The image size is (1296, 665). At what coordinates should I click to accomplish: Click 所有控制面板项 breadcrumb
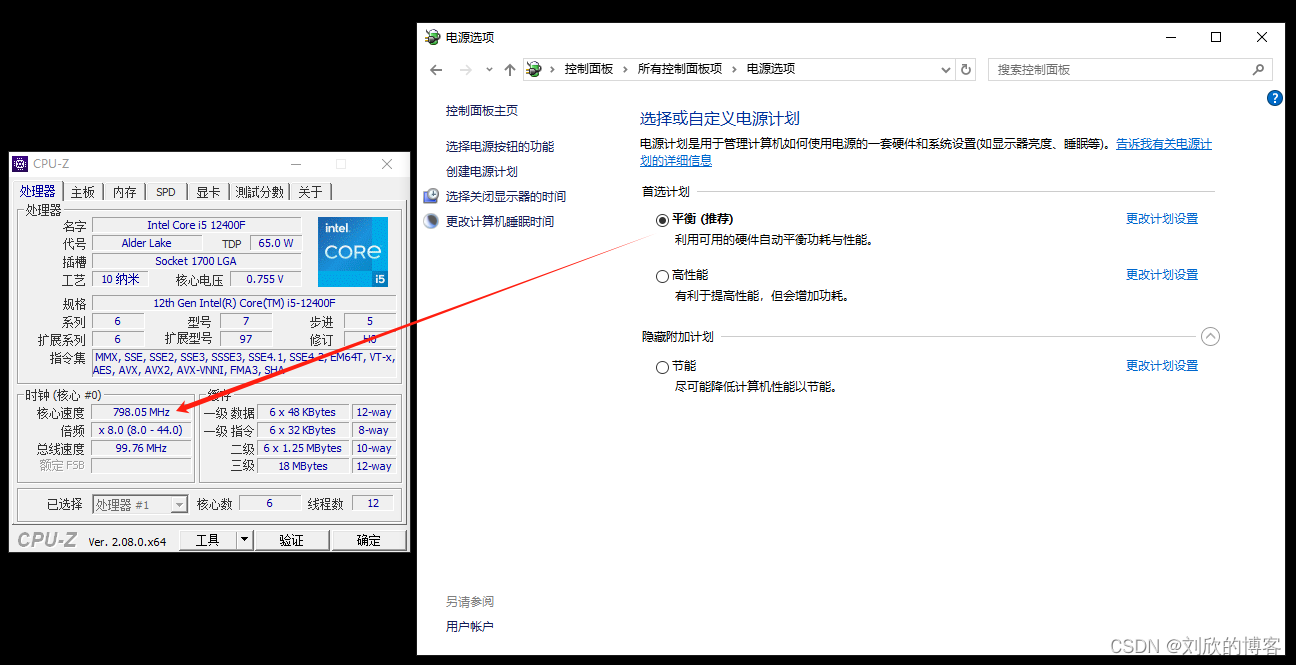(x=680, y=69)
